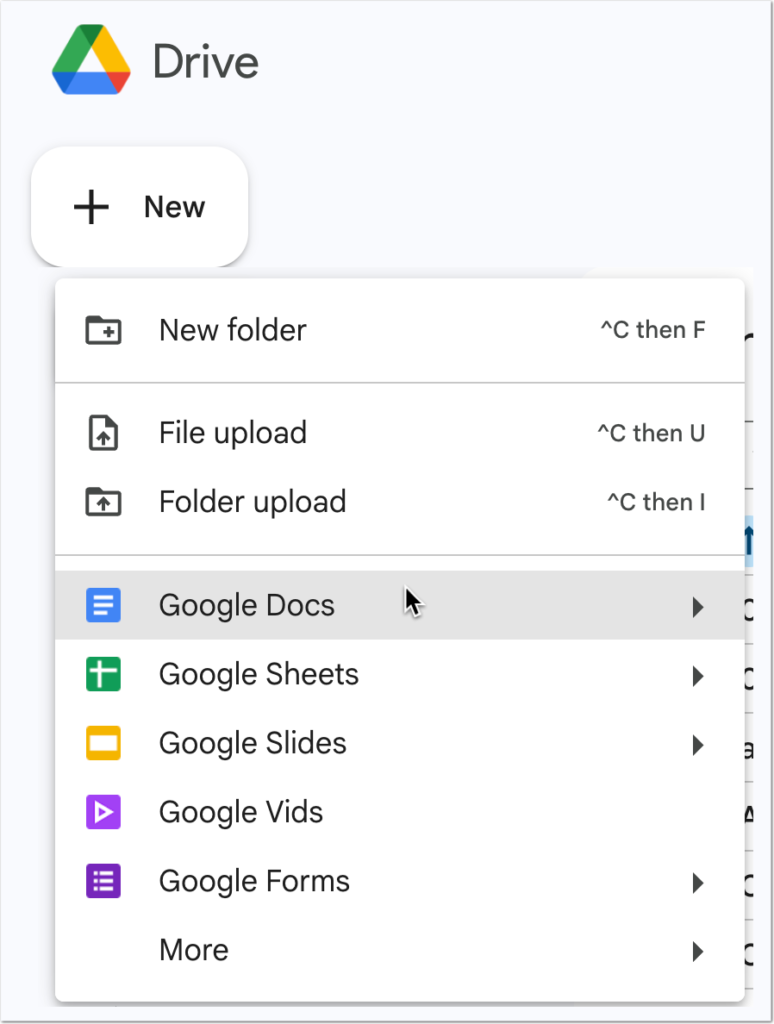Click the blue Google Docs icon
The image size is (774, 1024).
coord(103,606)
